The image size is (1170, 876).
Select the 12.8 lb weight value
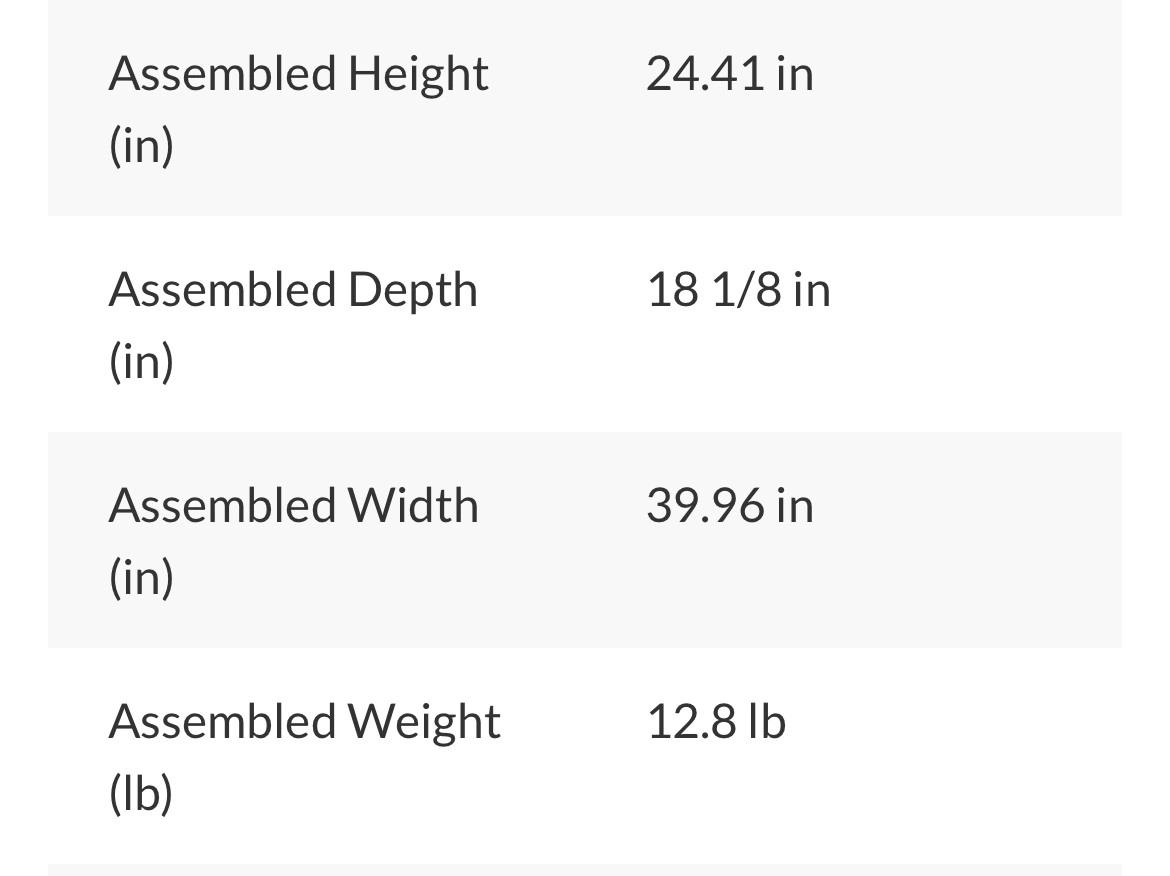pyautogui.click(x=716, y=722)
